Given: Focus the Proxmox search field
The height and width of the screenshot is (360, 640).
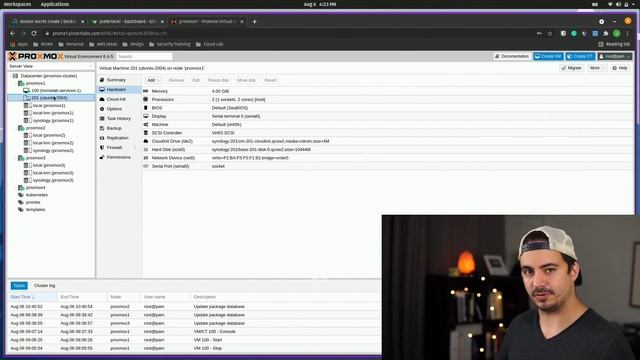Looking at the screenshot, I should coord(144,56).
